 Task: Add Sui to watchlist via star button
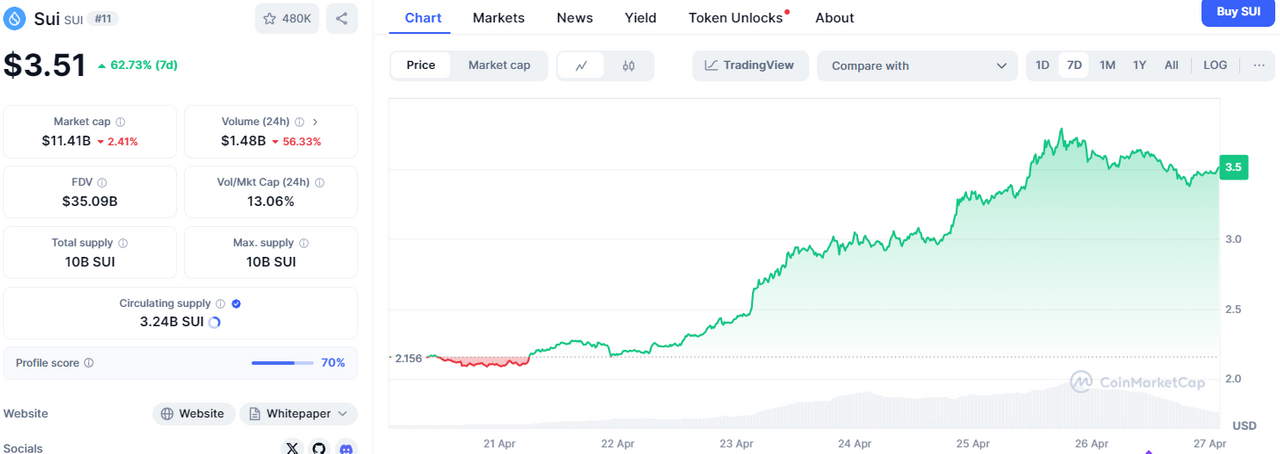(x=287, y=18)
